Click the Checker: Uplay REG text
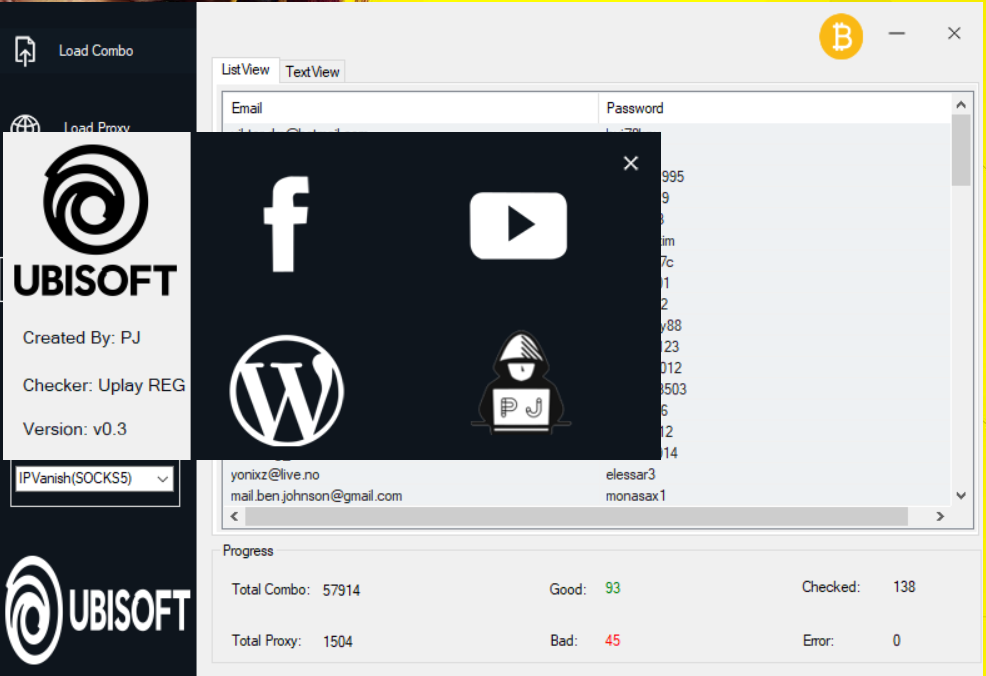This screenshot has width=986, height=676. pyautogui.click(x=104, y=385)
